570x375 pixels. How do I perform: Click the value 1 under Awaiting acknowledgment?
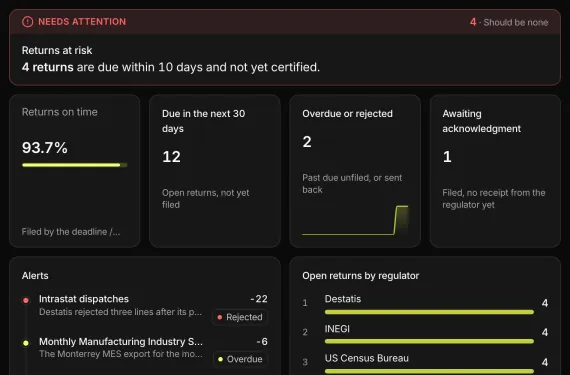(447, 157)
